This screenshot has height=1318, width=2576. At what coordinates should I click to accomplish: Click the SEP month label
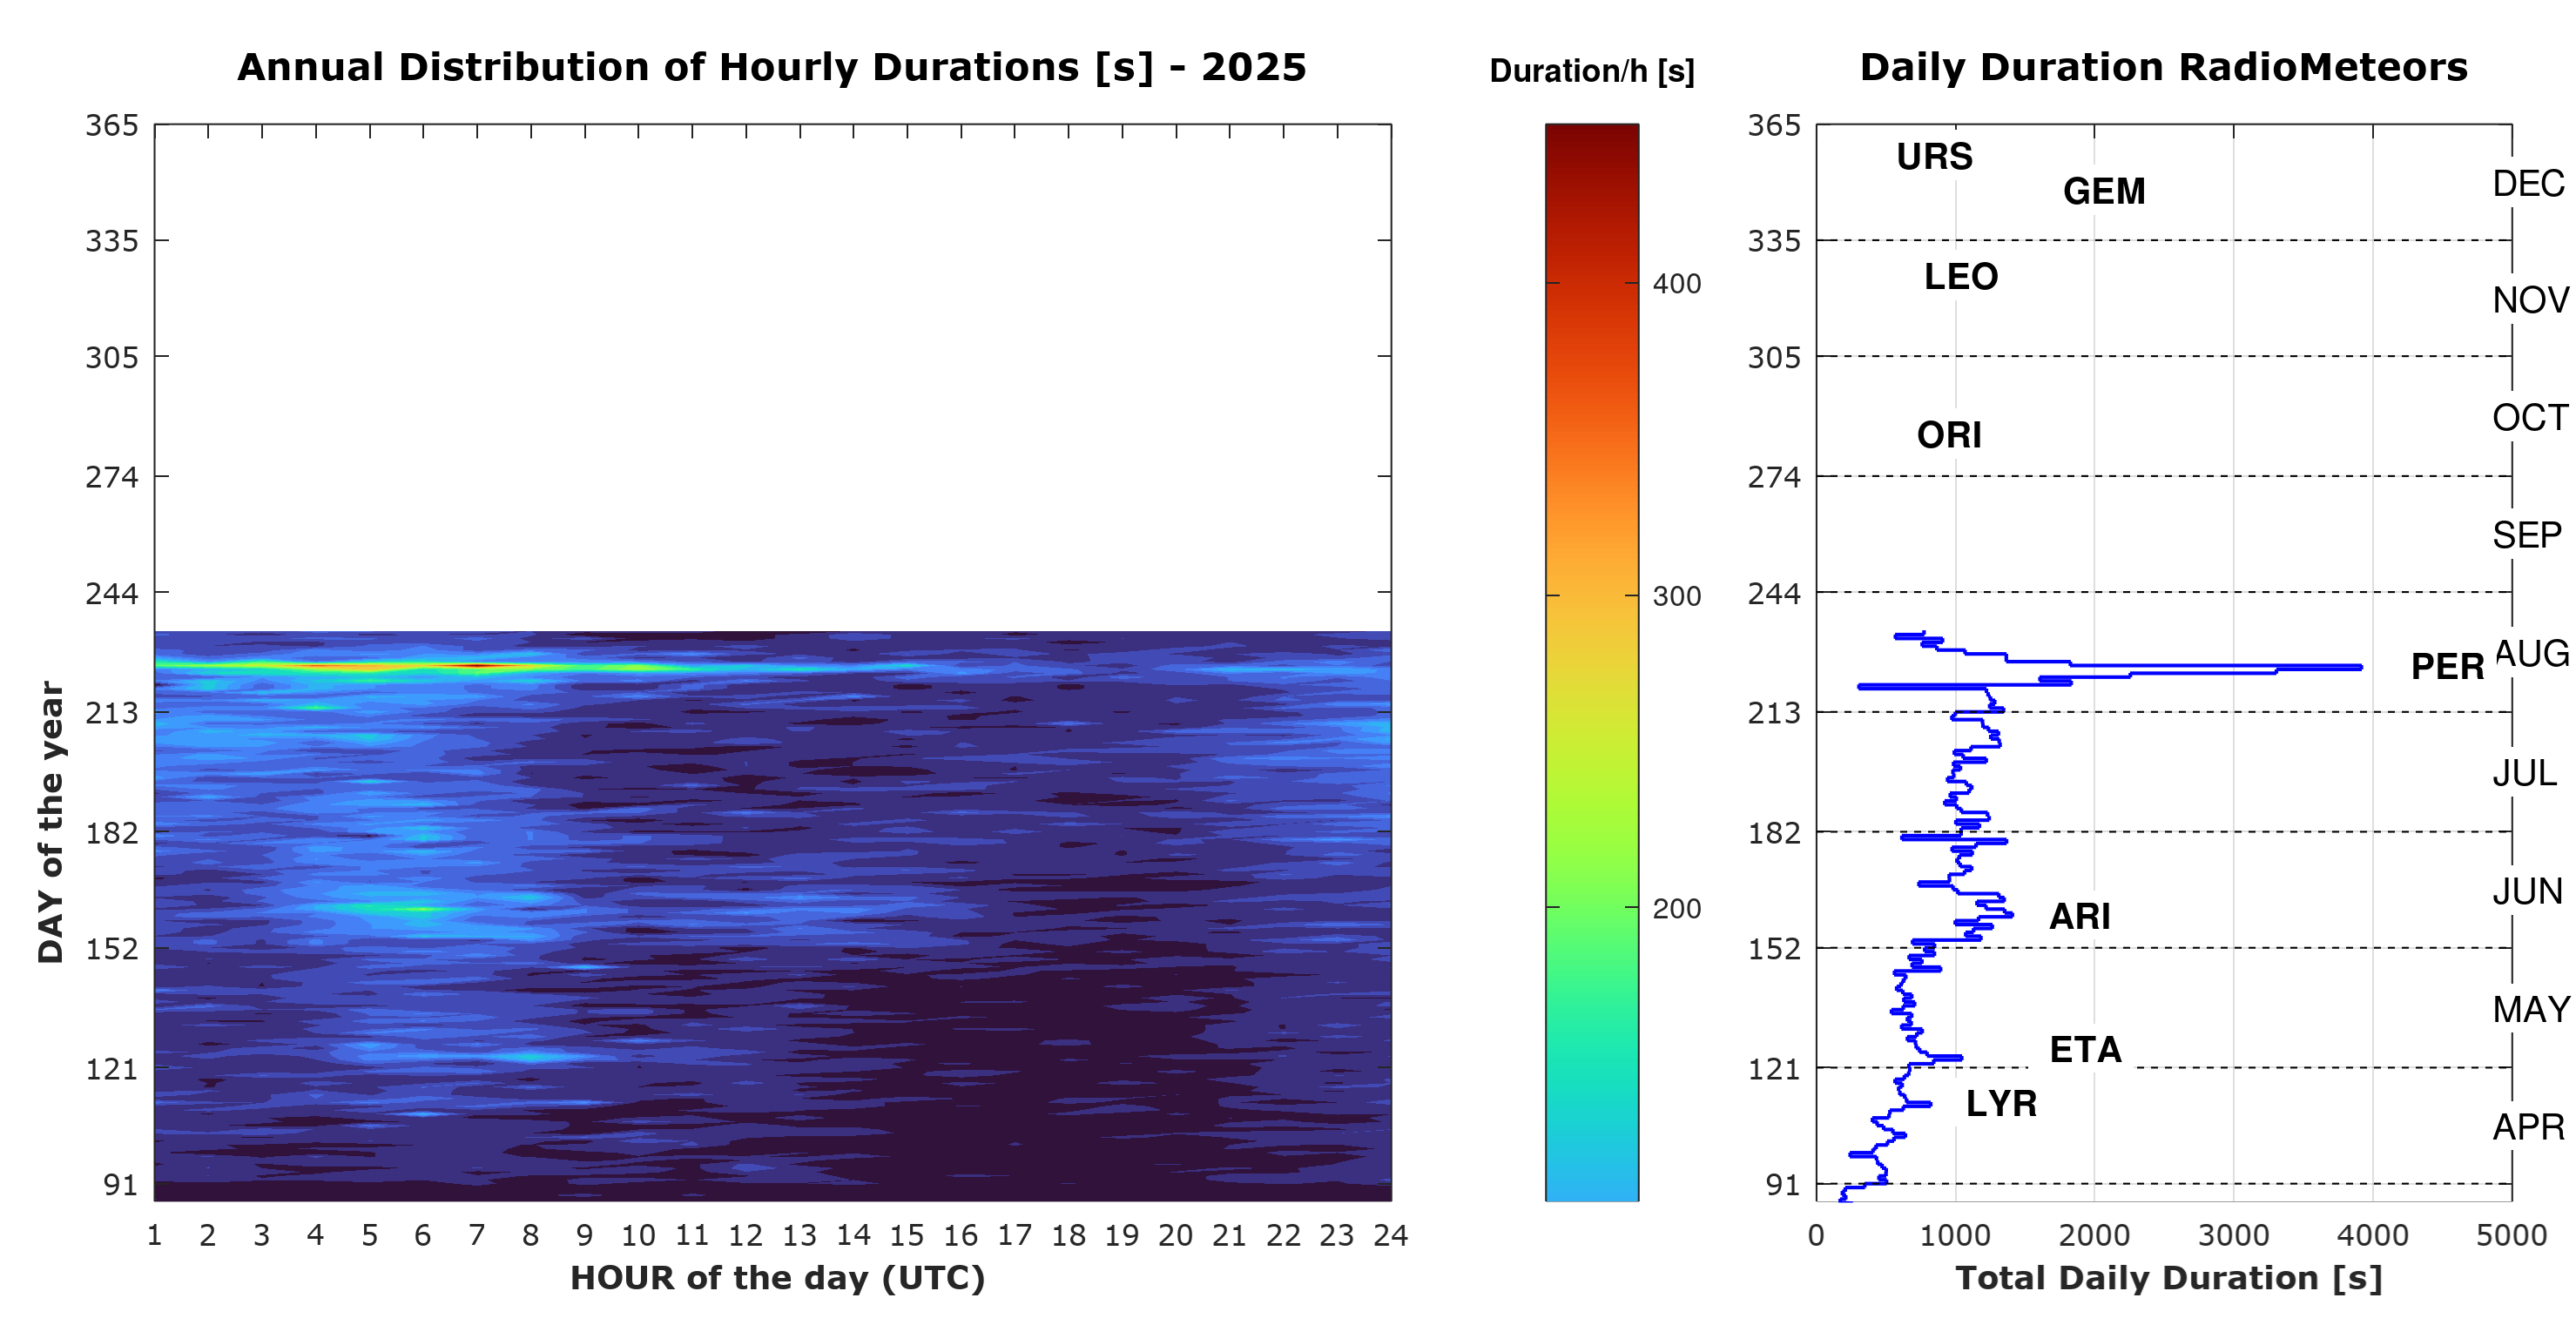coord(2527,536)
